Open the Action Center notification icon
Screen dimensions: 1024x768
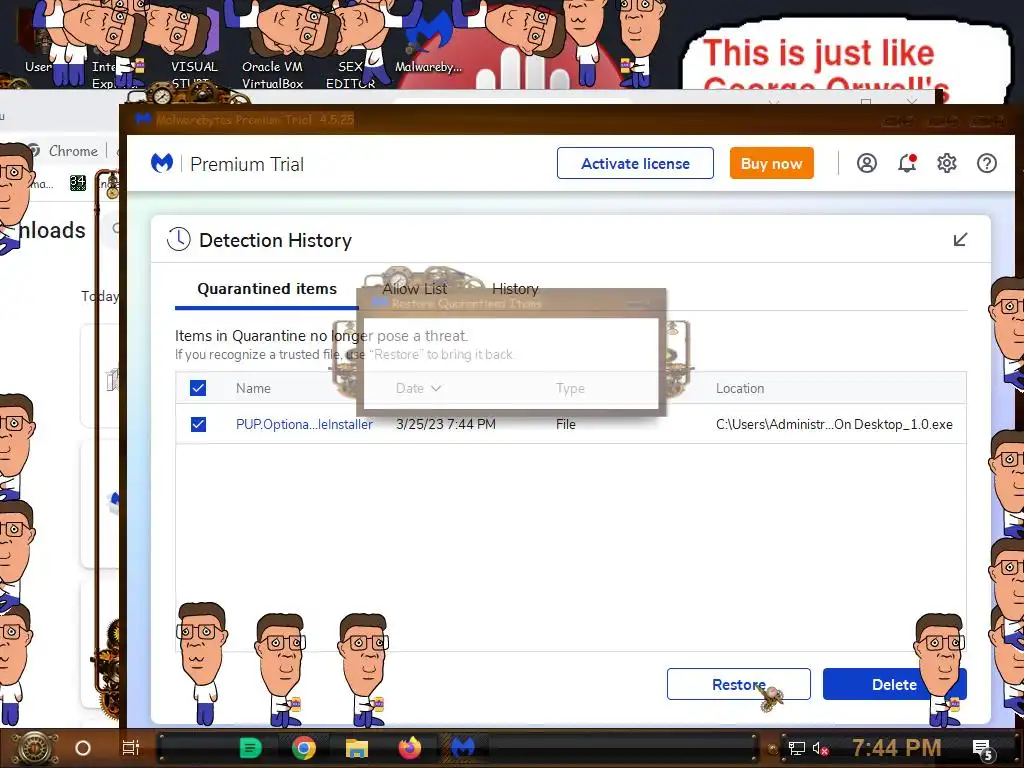pos(983,750)
